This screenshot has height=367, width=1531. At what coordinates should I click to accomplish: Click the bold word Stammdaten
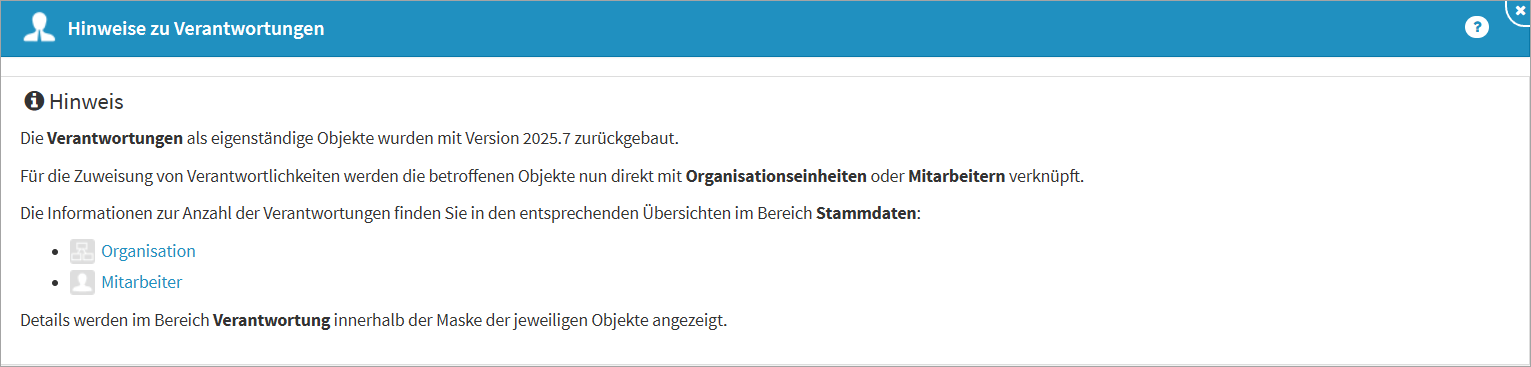pyautogui.click(x=866, y=213)
